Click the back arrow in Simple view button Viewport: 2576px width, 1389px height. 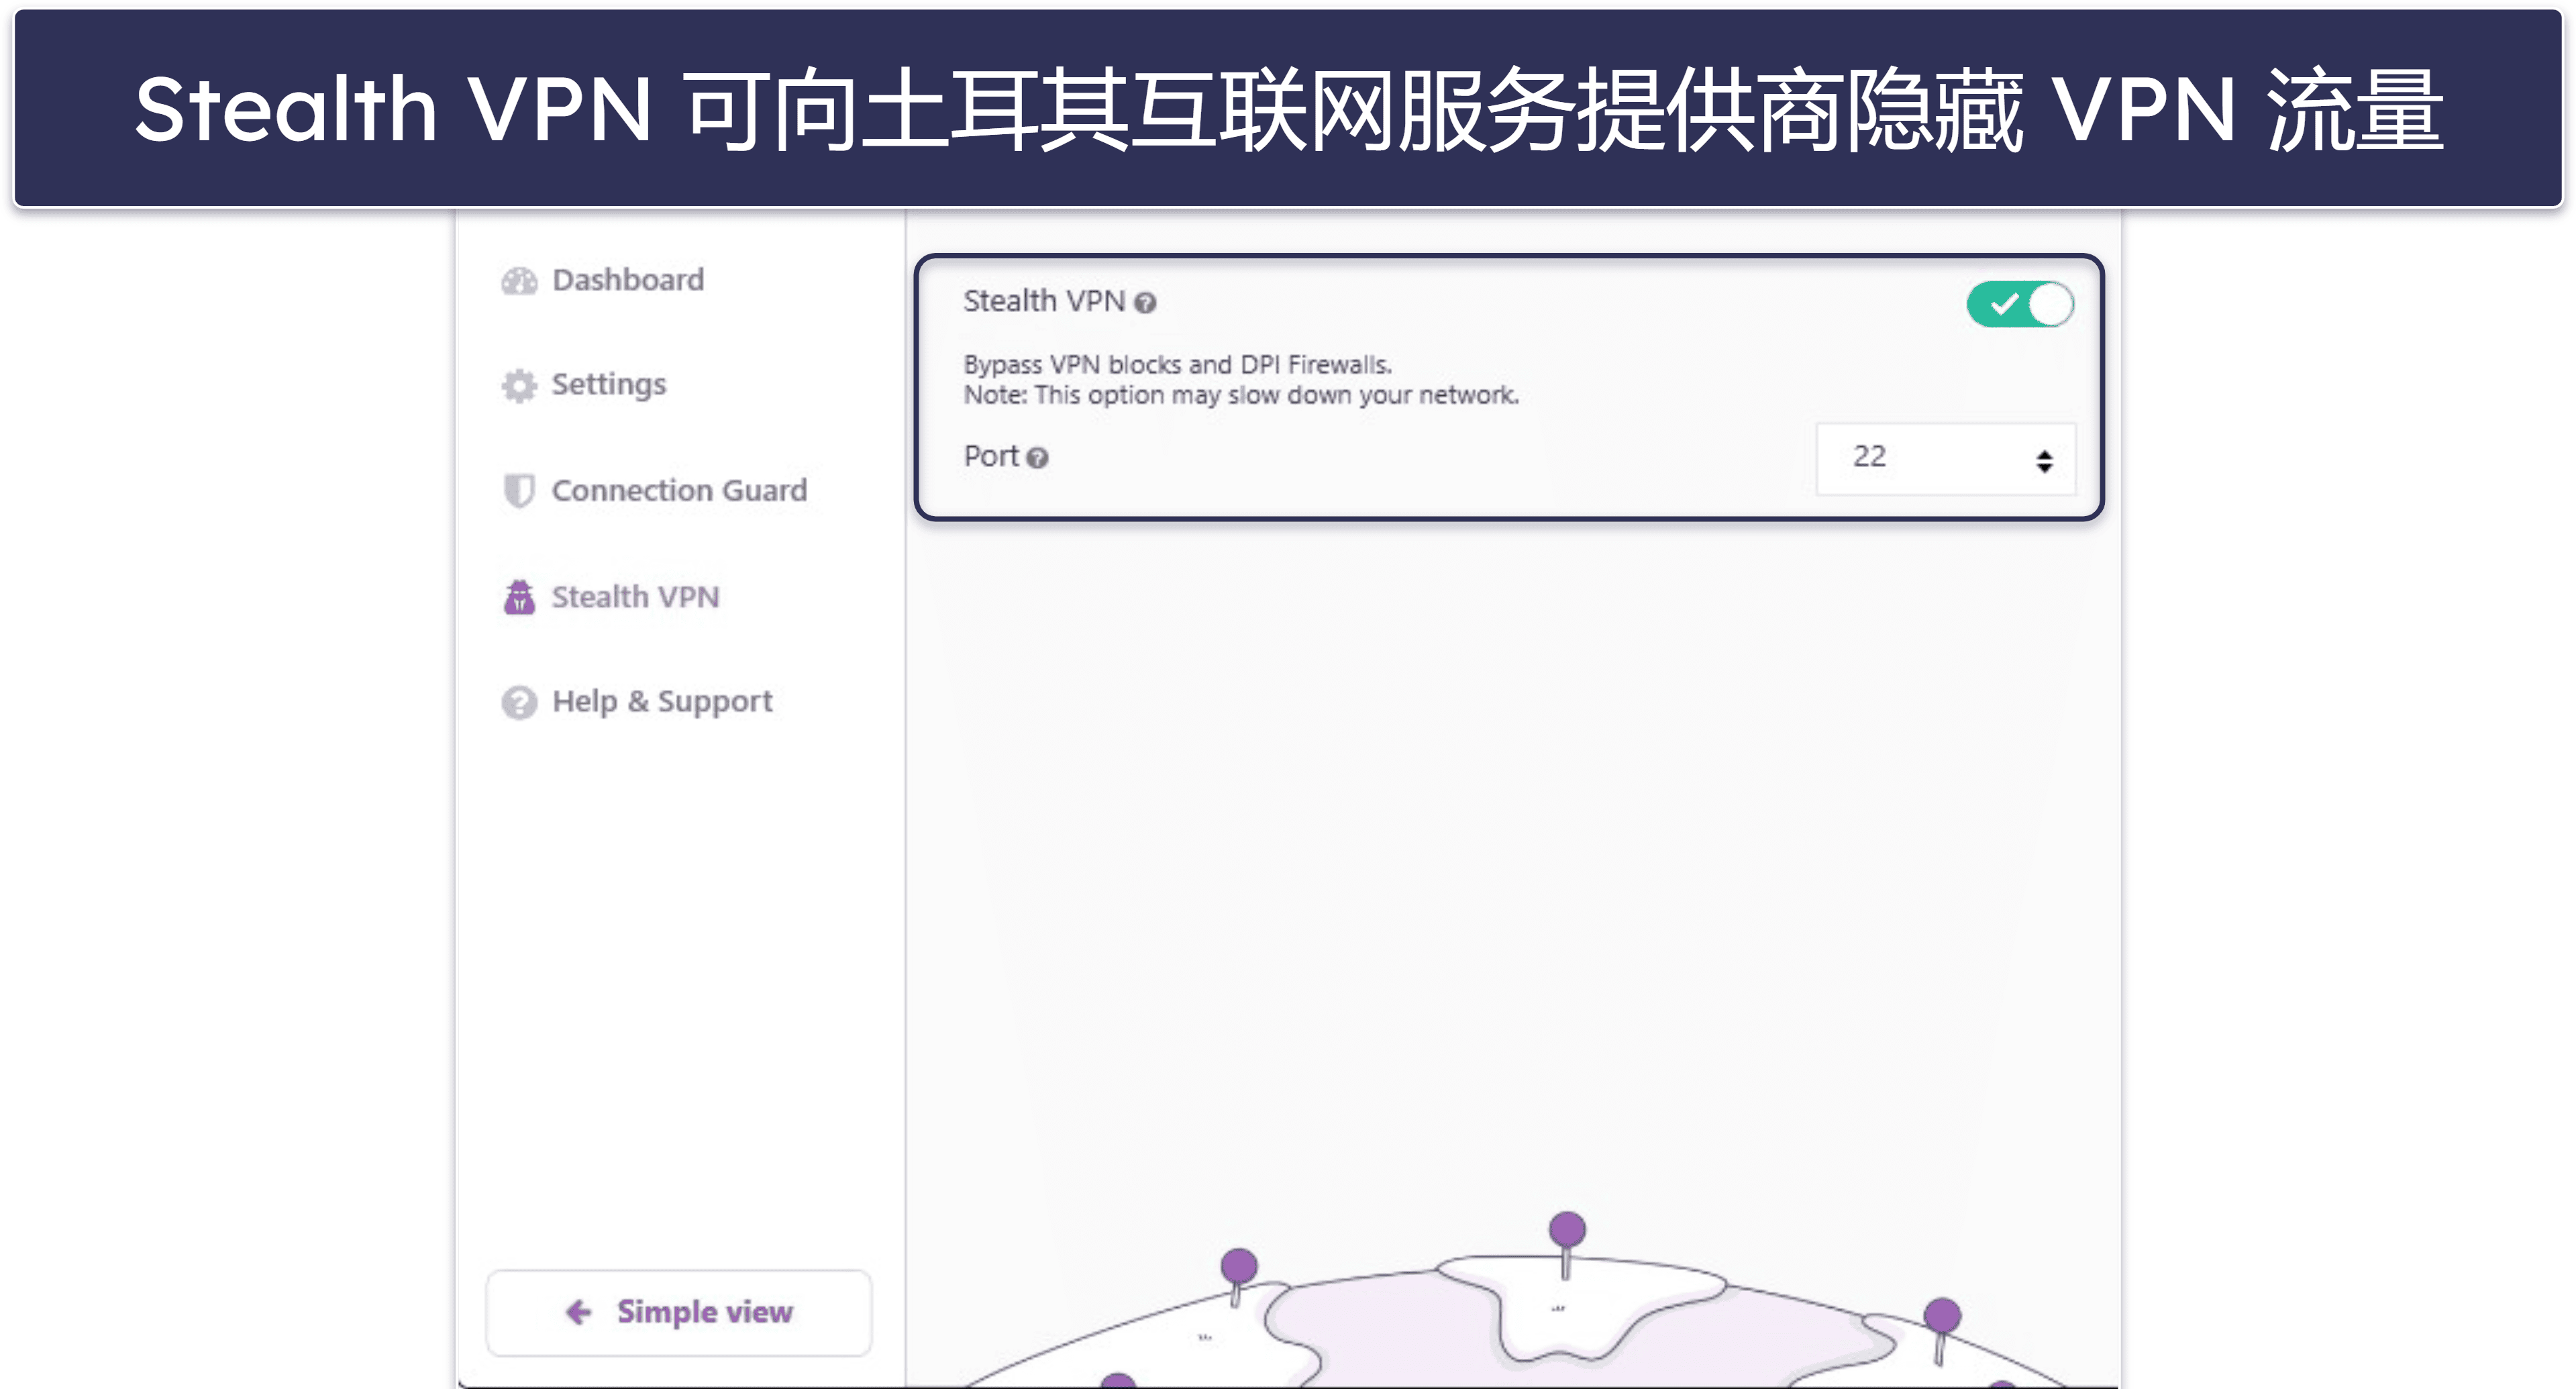click(x=579, y=1312)
